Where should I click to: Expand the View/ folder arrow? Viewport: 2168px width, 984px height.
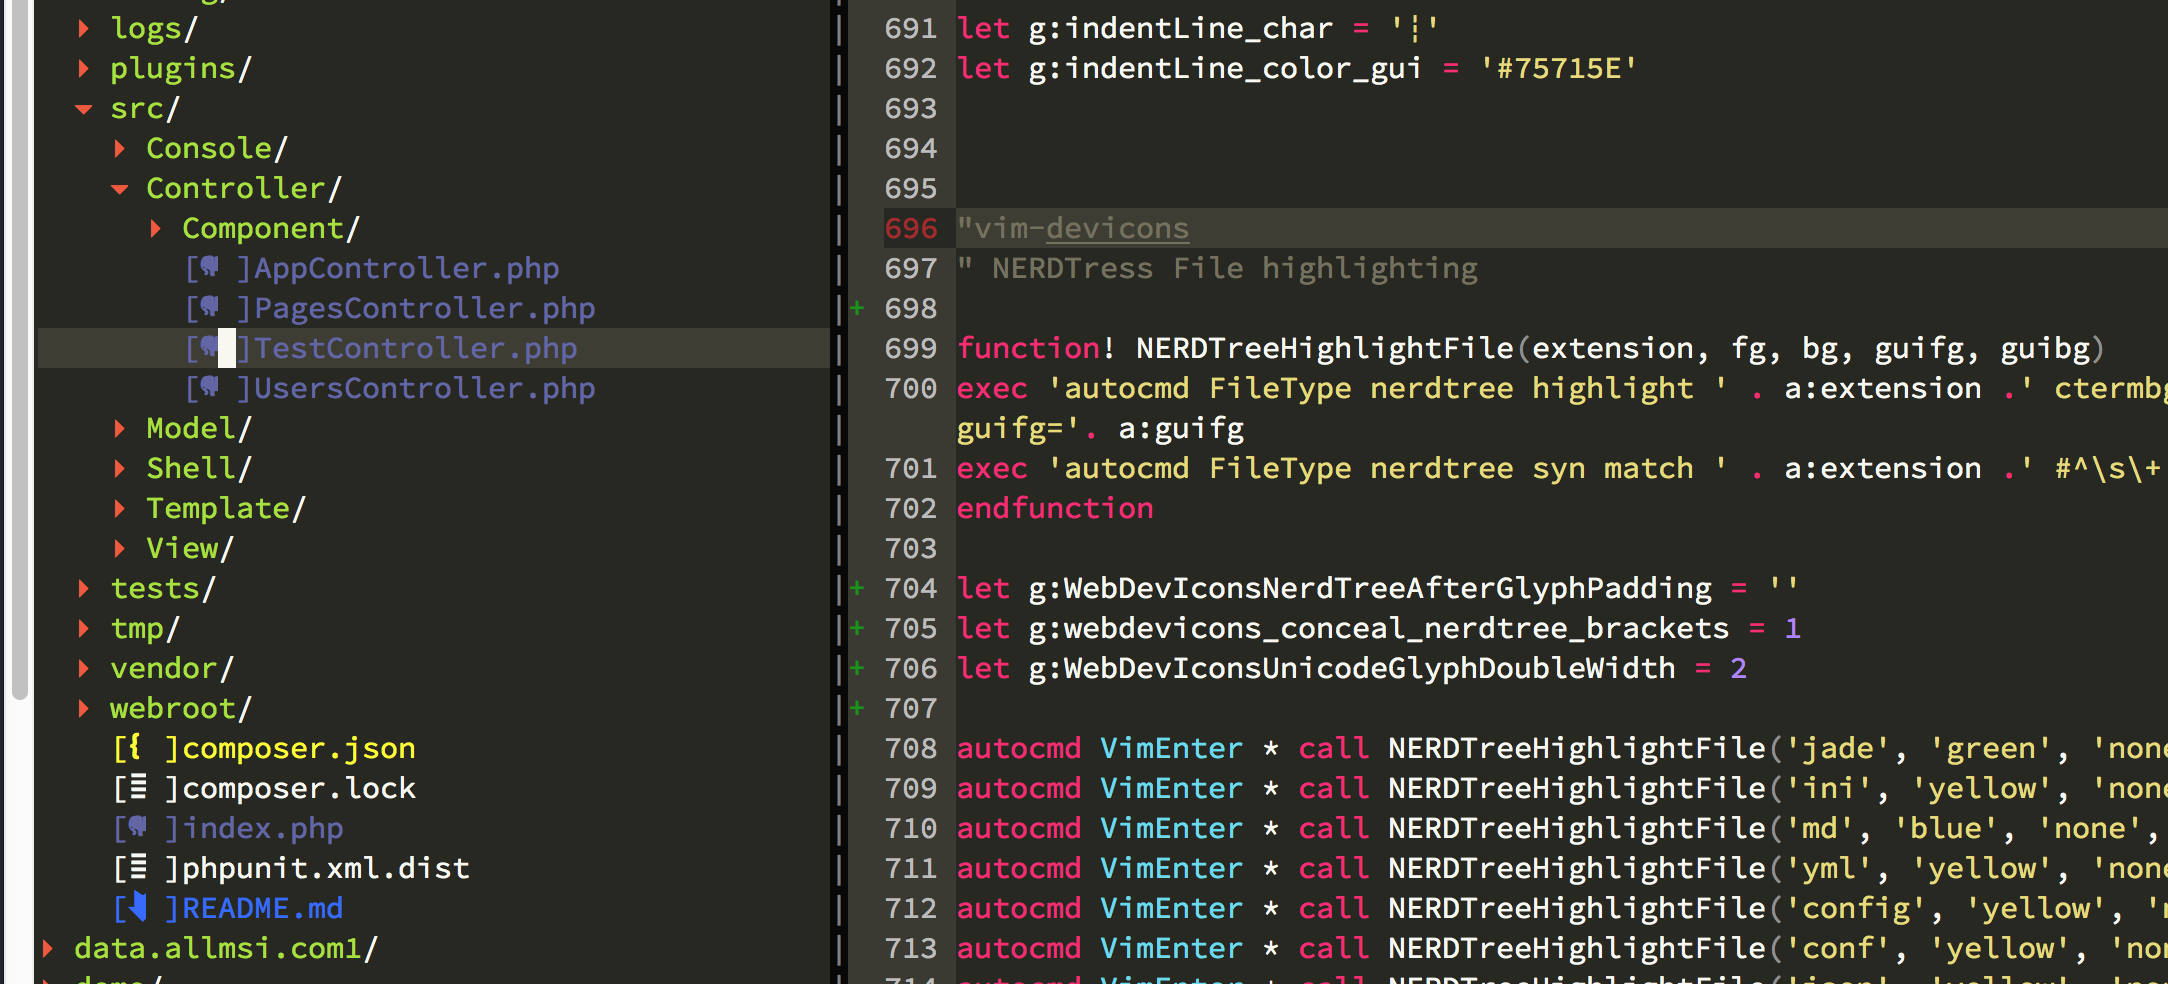120,548
